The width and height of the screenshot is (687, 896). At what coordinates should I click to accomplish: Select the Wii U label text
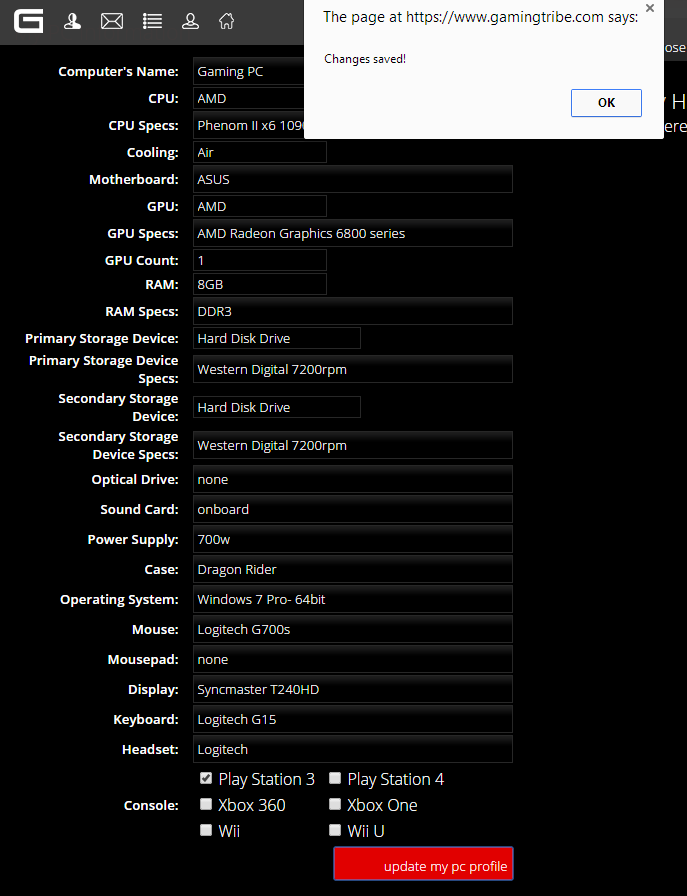(x=366, y=831)
